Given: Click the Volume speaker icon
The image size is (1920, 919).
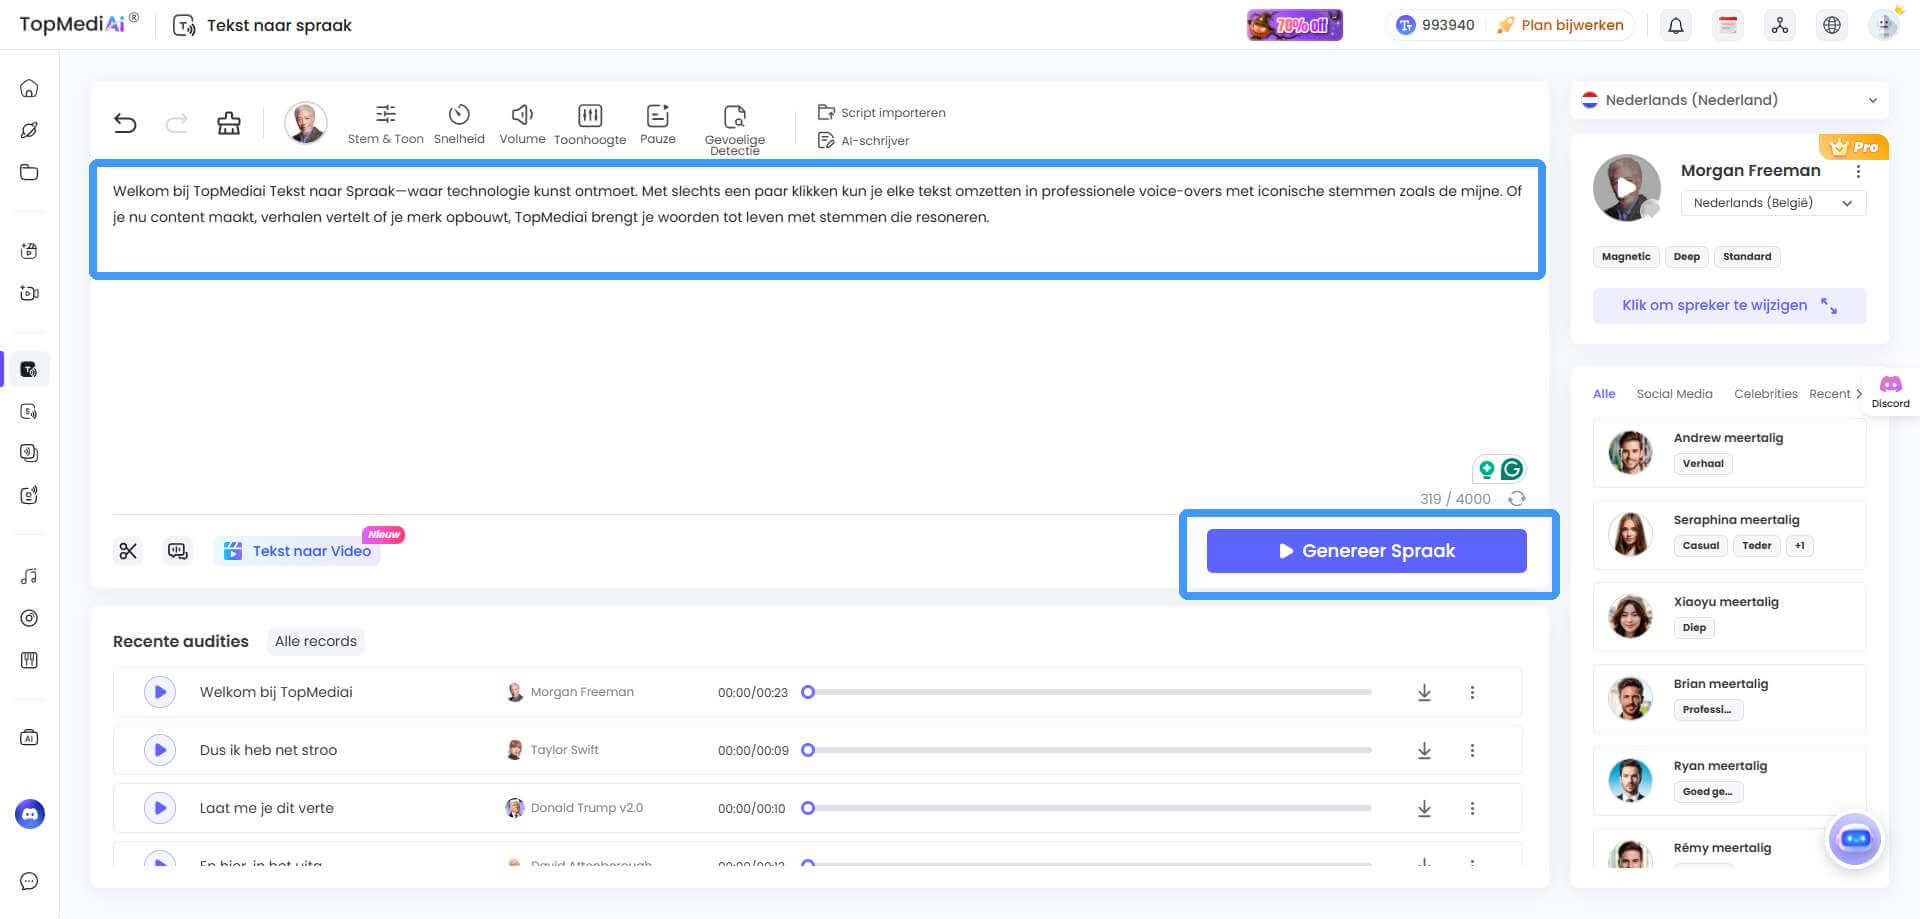Looking at the screenshot, I should click(522, 124).
